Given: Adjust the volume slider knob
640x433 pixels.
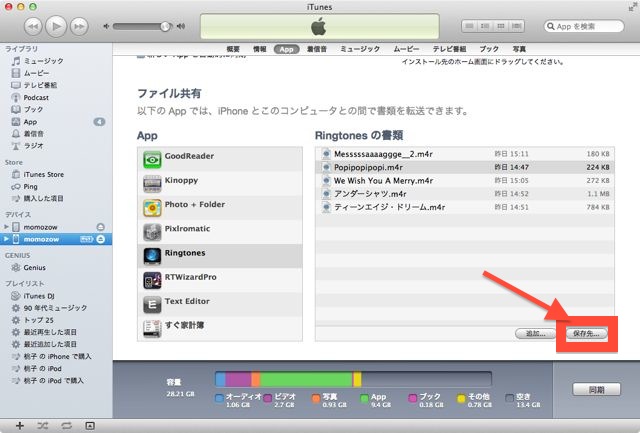Looking at the screenshot, I should coord(165,27).
